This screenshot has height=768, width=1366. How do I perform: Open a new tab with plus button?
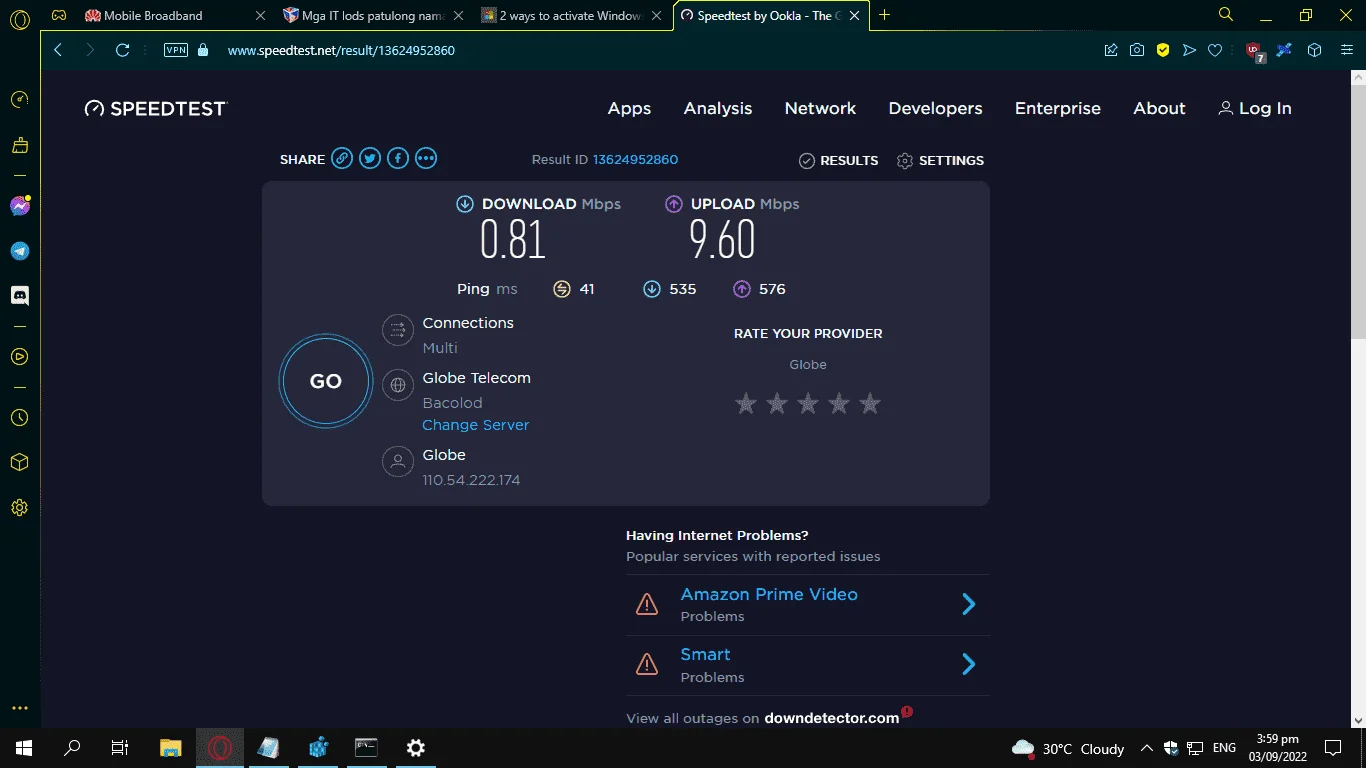884,15
